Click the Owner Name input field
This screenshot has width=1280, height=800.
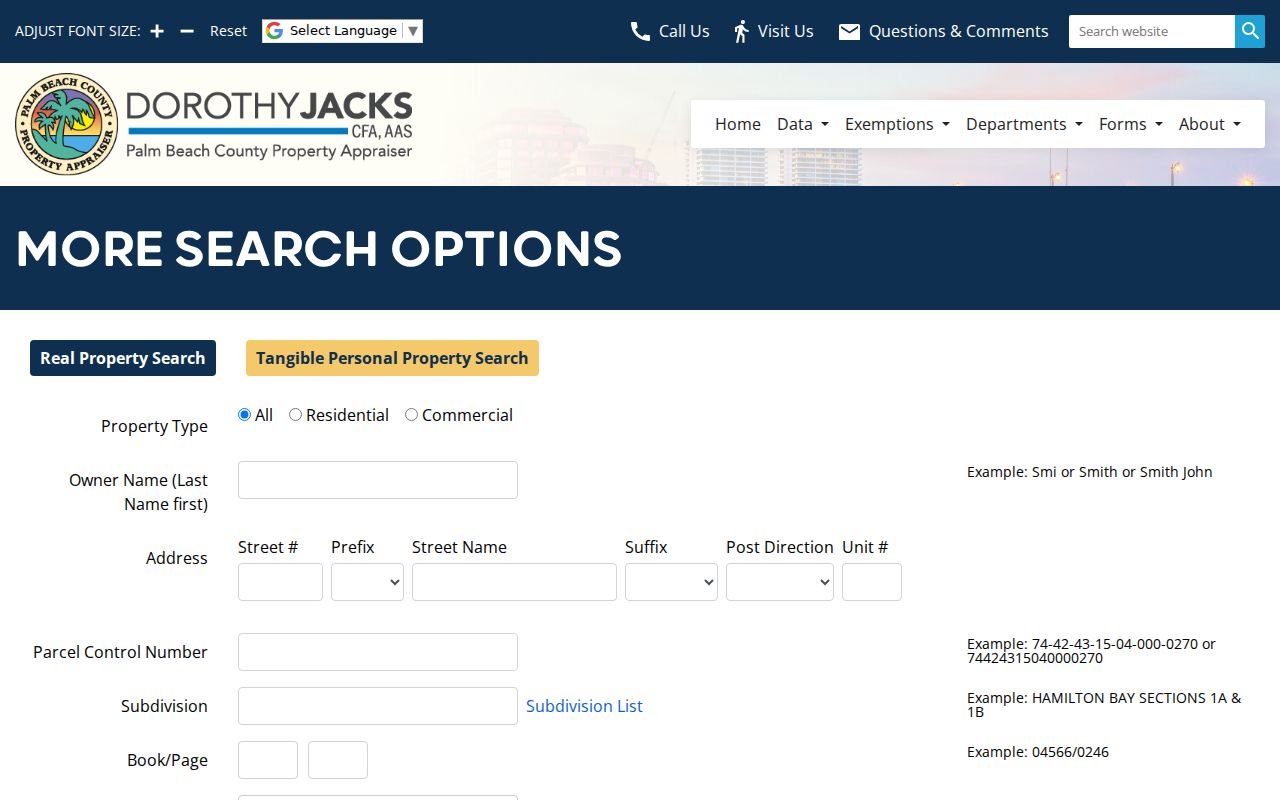point(378,480)
